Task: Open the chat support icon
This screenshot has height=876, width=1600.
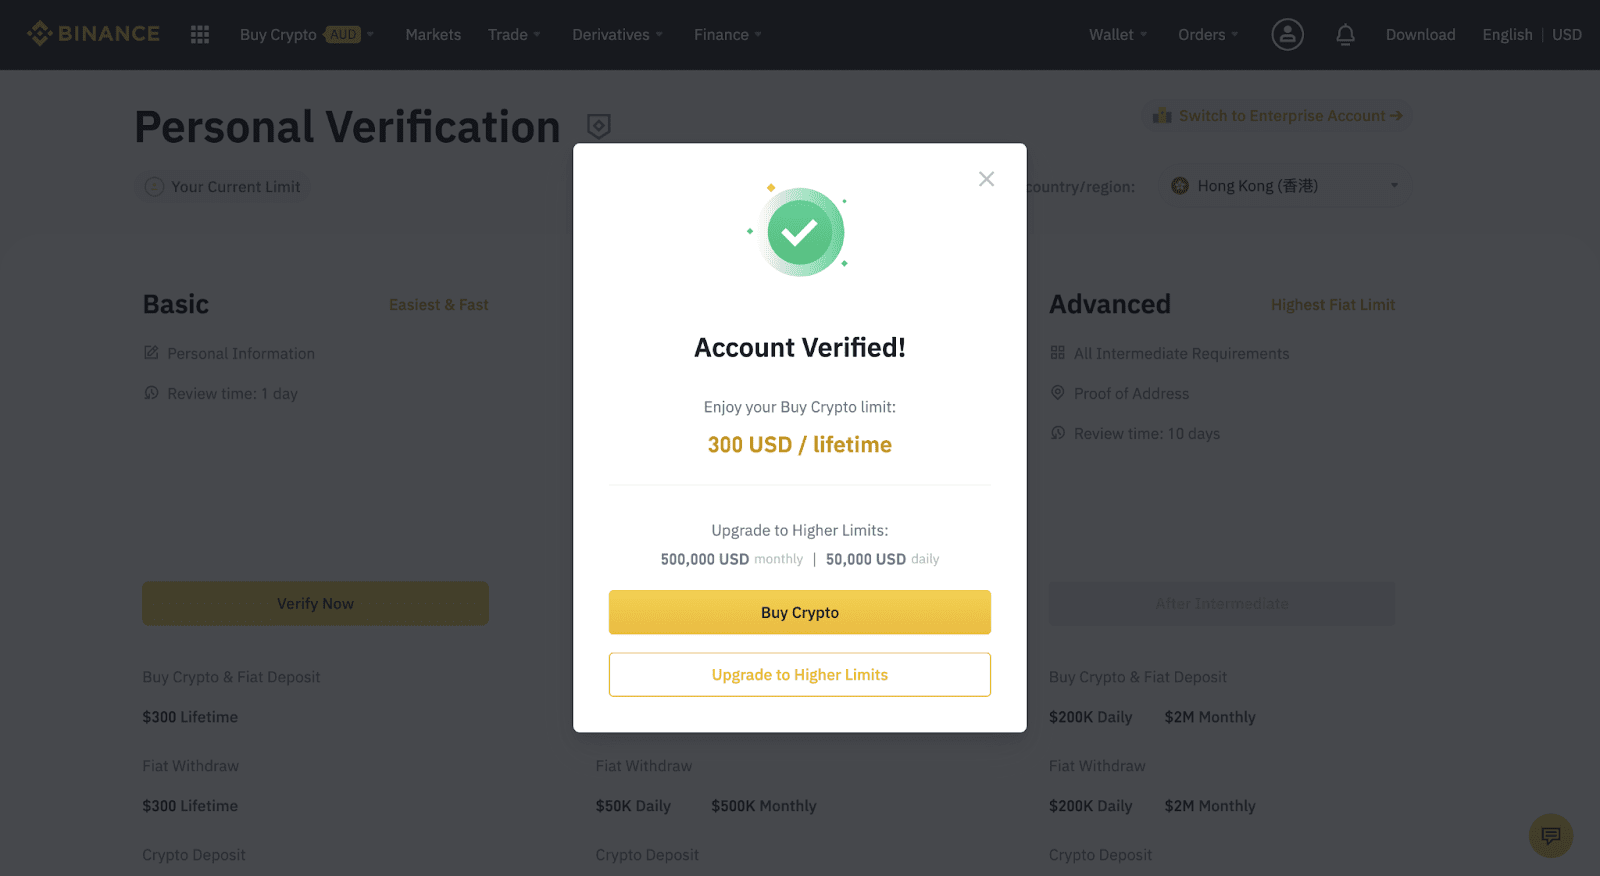Action: [1551, 835]
